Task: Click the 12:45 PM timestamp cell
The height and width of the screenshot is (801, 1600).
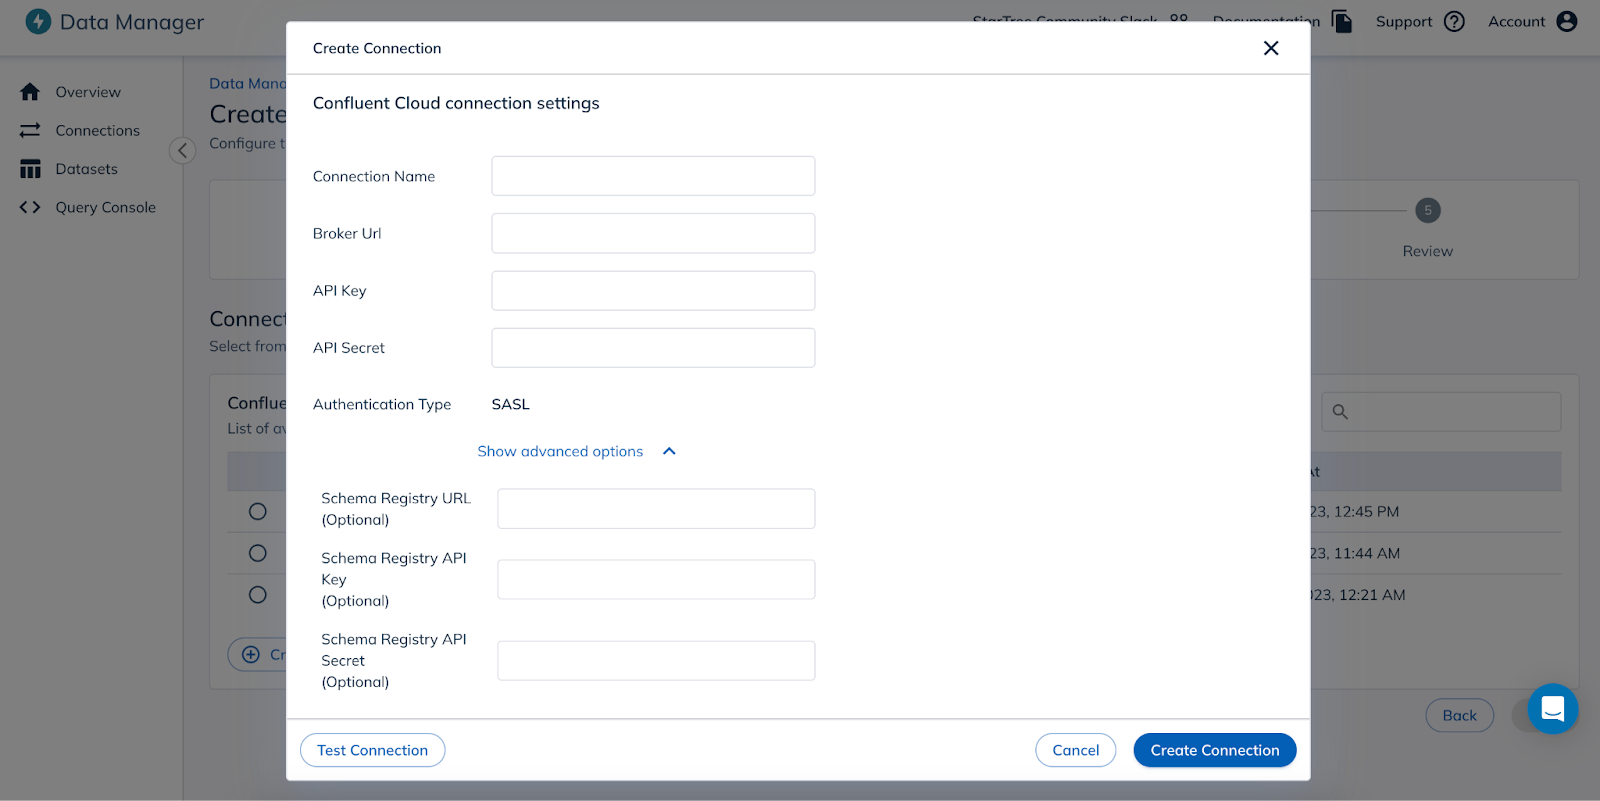Action: [x=1355, y=511]
